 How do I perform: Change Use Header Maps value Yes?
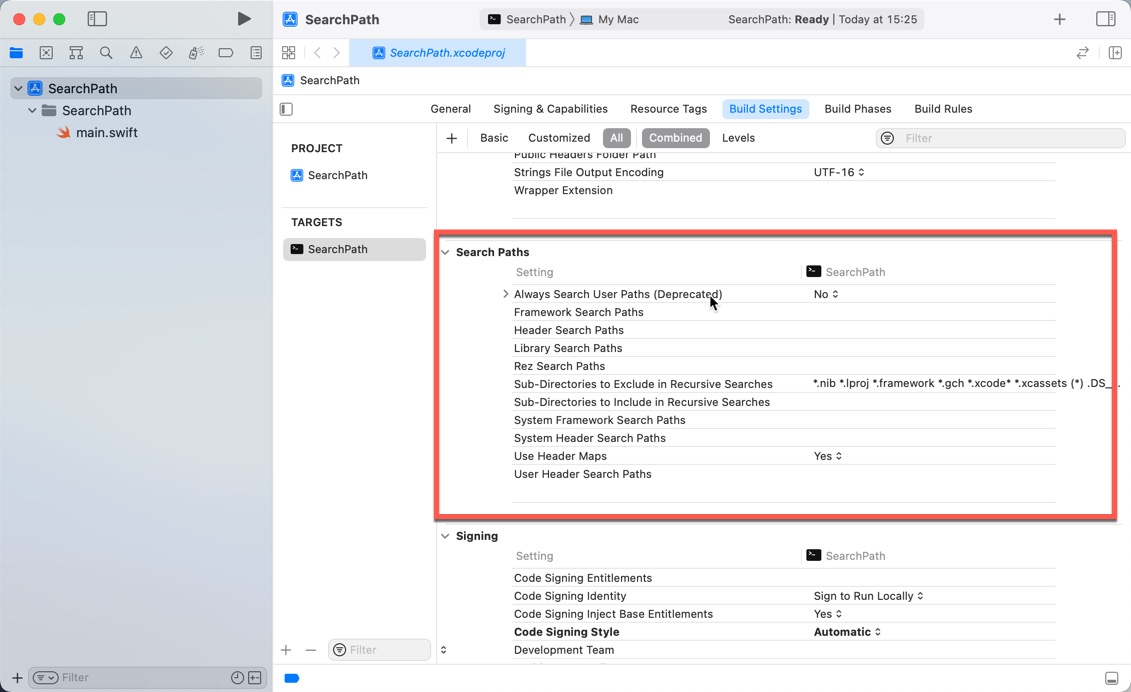pos(828,456)
